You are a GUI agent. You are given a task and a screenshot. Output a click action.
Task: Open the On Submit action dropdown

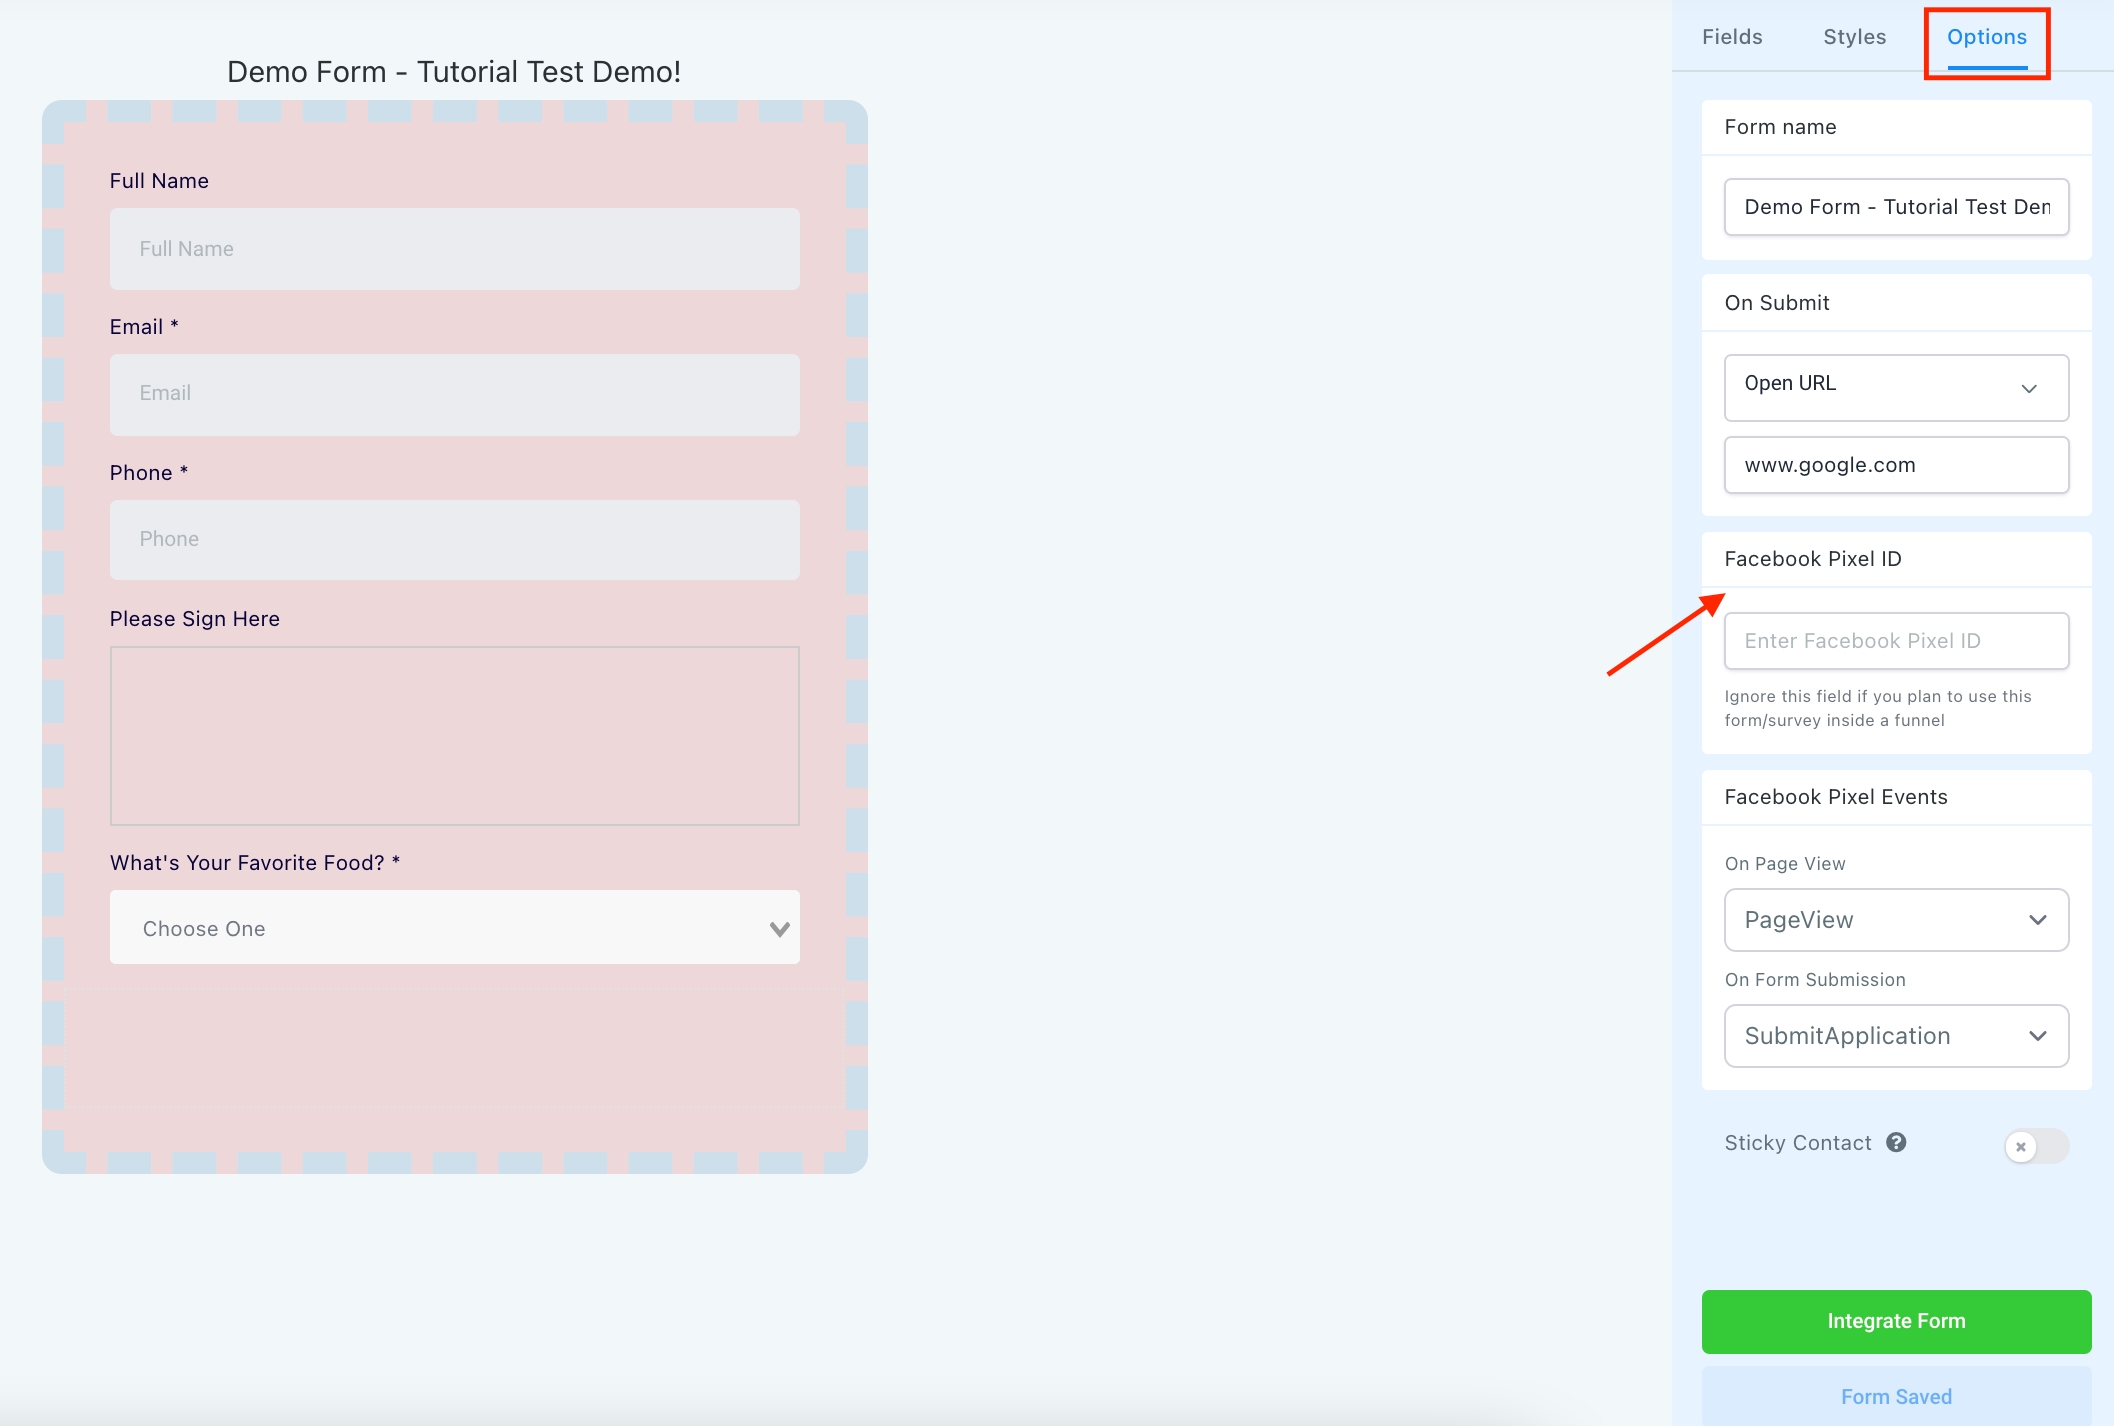coord(1895,387)
